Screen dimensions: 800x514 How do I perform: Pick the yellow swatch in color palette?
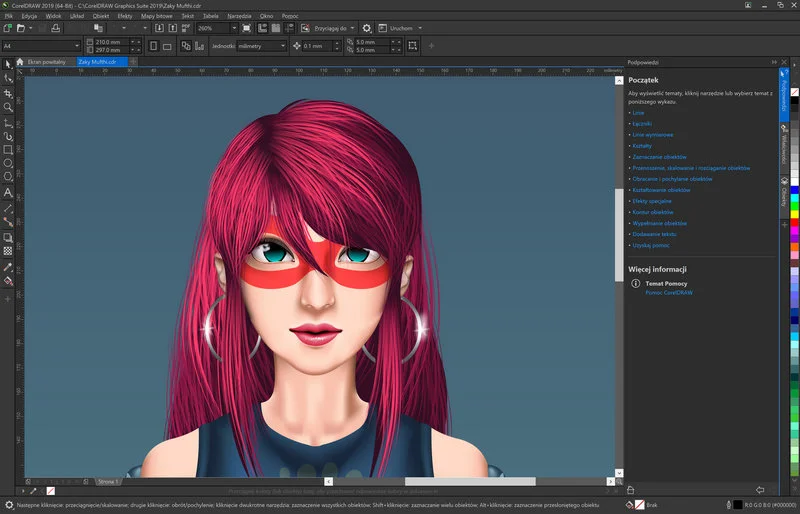point(794,215)
